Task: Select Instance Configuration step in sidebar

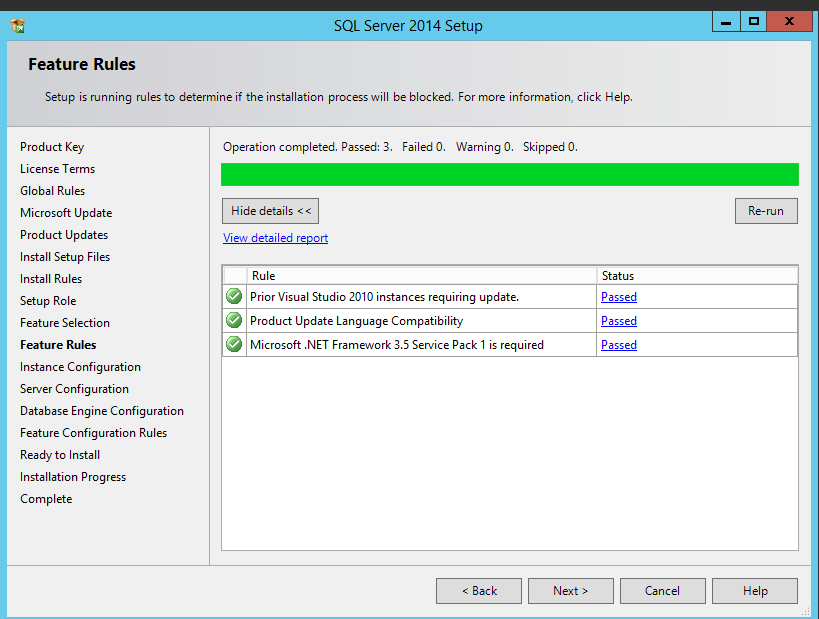Action: coord(80,367)
